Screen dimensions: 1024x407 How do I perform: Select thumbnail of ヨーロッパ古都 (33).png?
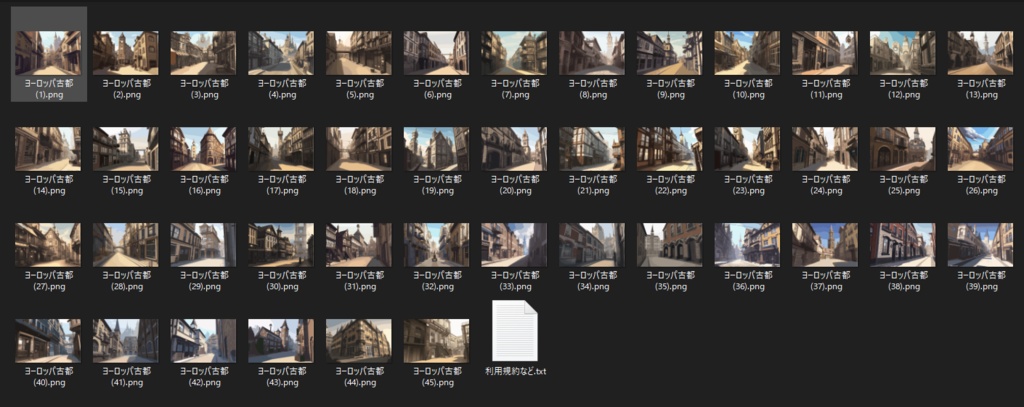pyautogui.click(x=514, y=245)
